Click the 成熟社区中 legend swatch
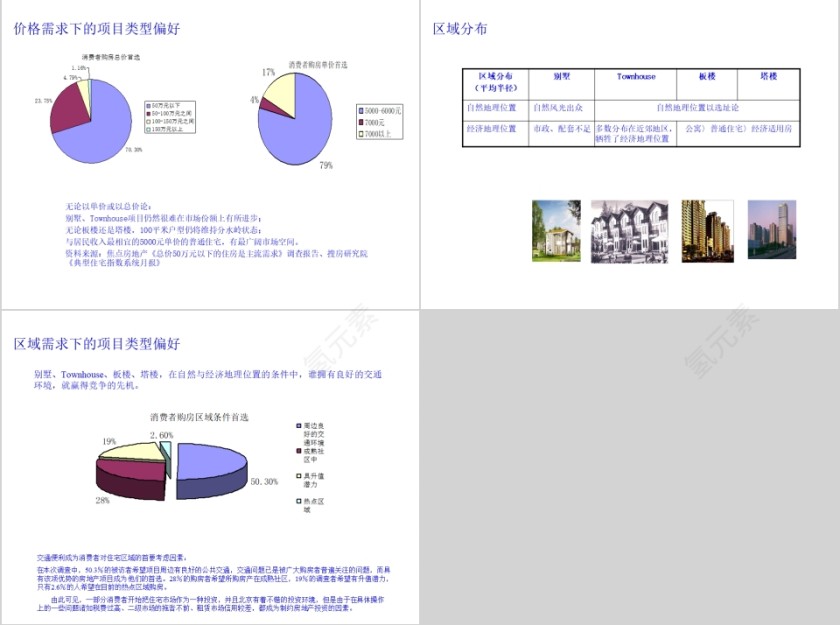Viewport: 840px width, 625px height. 297,451
